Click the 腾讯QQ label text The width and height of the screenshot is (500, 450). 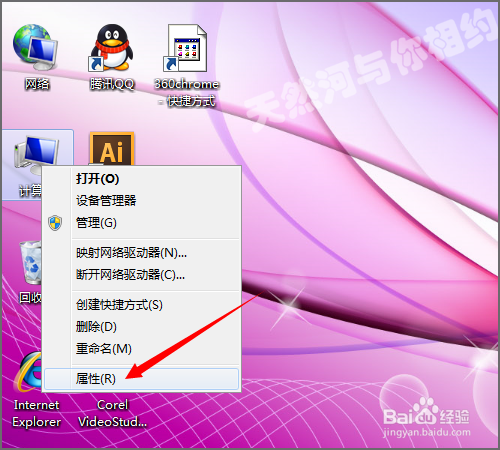point(112,84)
